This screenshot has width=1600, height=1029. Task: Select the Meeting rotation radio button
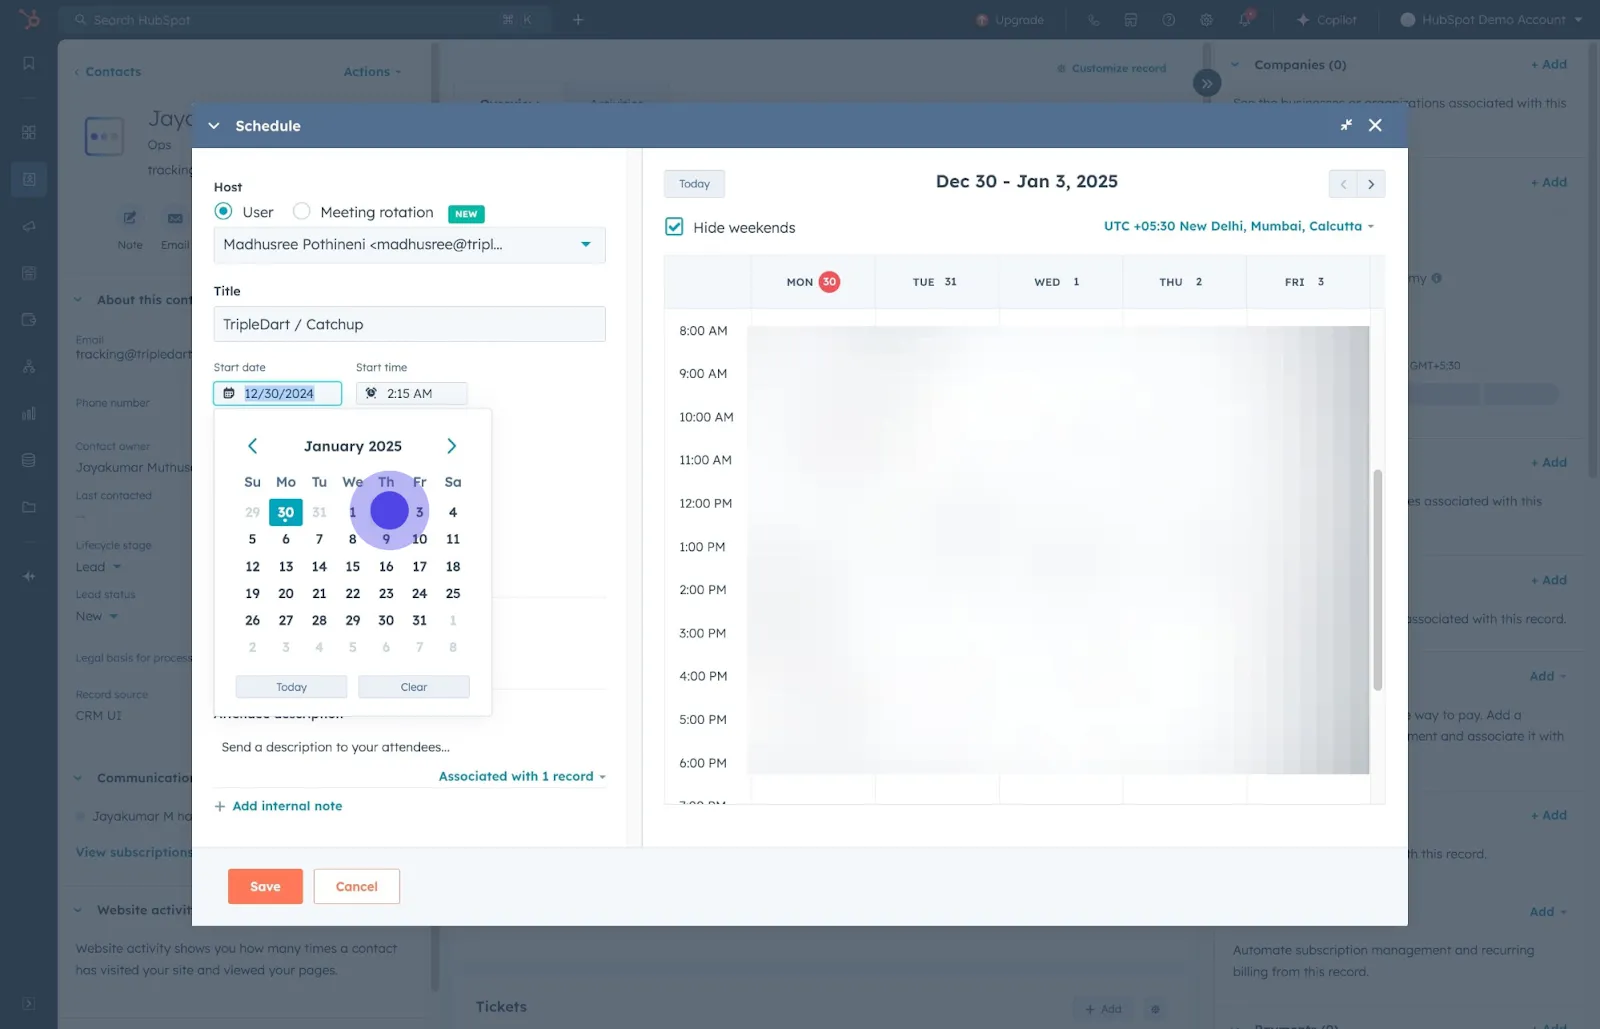click(x=301, y=211)
